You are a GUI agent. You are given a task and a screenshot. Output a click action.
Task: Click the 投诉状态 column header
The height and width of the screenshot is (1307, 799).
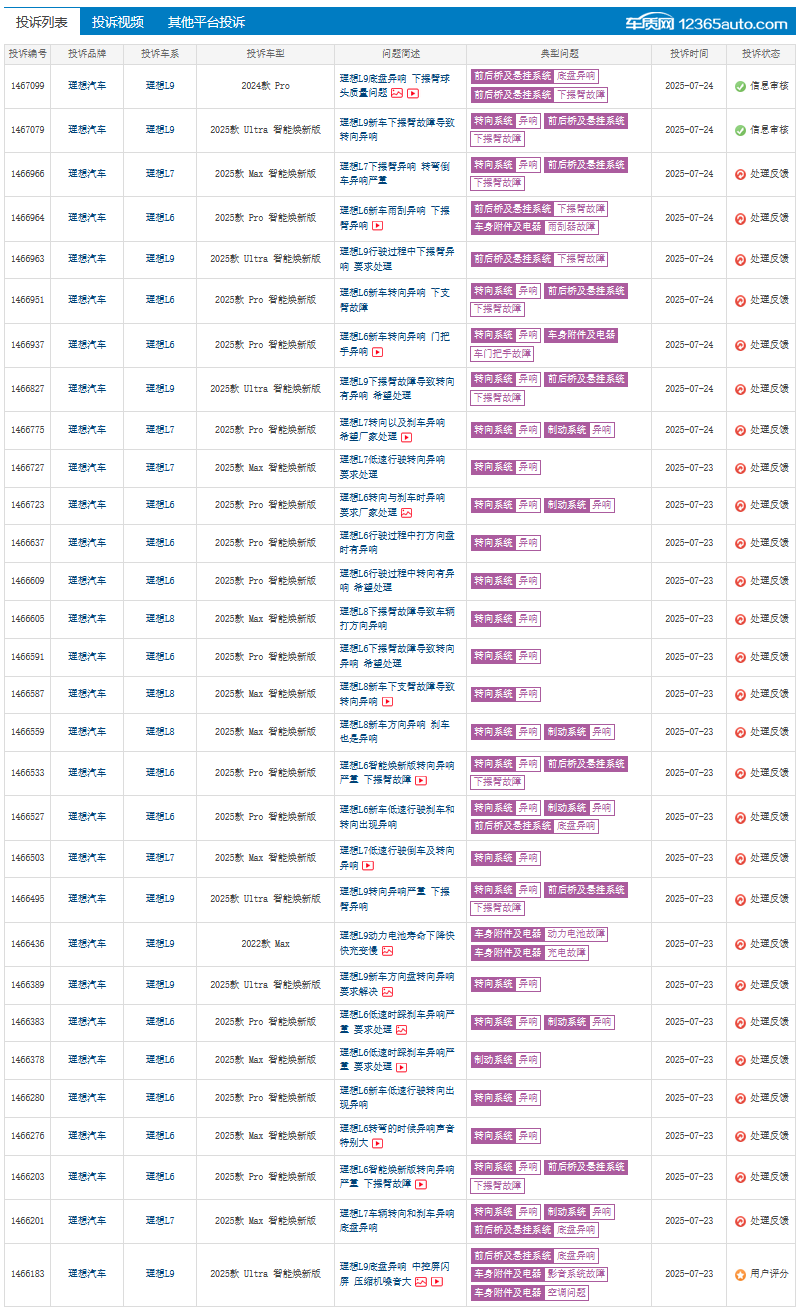point(761,54)
